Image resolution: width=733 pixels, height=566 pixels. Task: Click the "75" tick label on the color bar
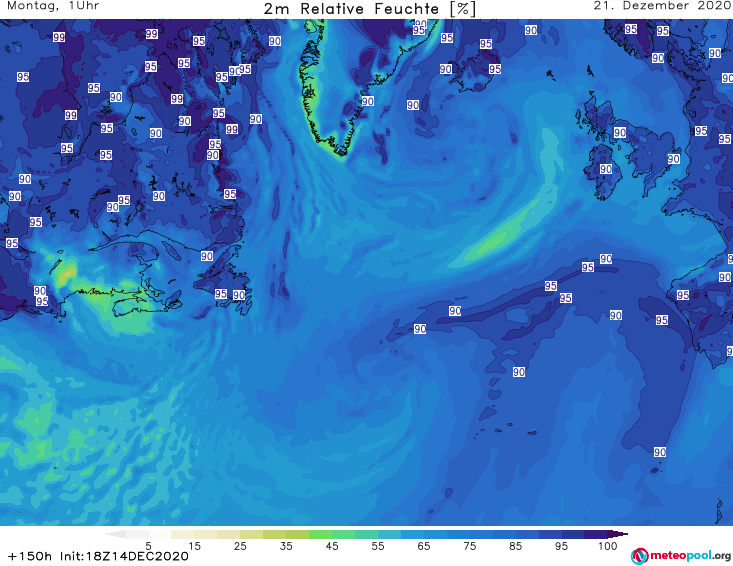(x=469, y=546)
